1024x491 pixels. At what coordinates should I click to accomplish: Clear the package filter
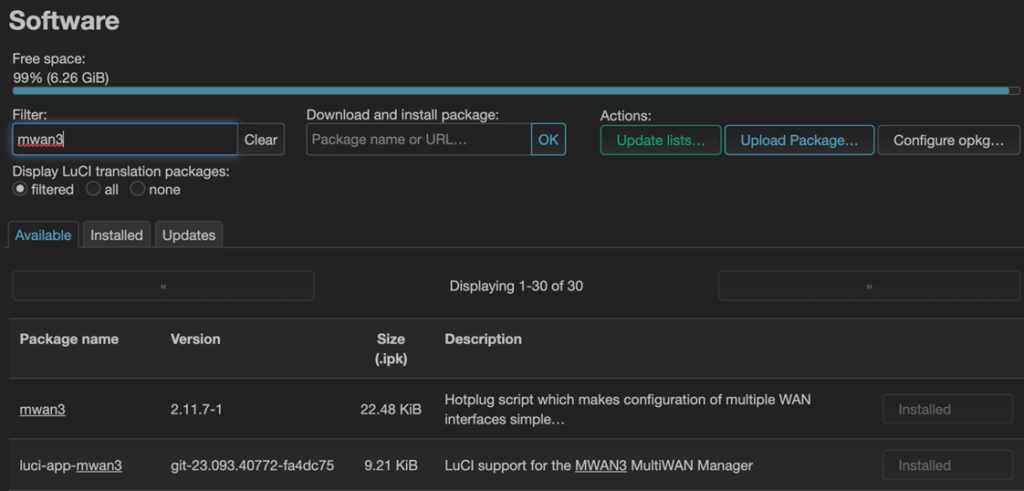pos(261,140)
